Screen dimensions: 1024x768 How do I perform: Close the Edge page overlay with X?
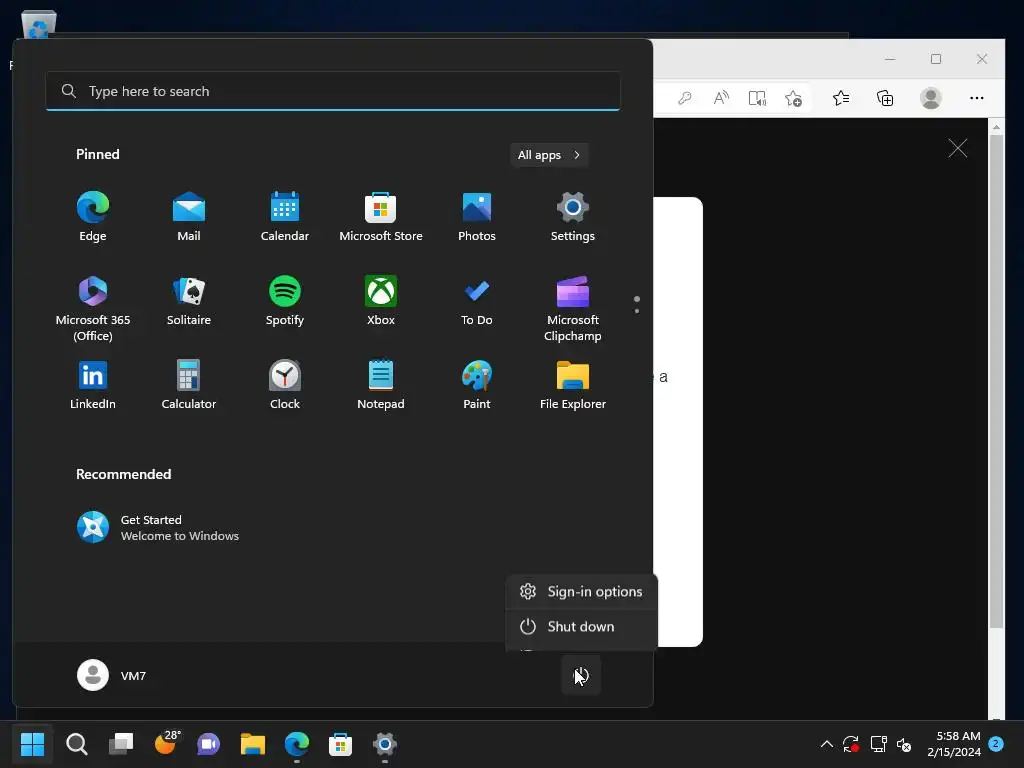click(958, 148)
